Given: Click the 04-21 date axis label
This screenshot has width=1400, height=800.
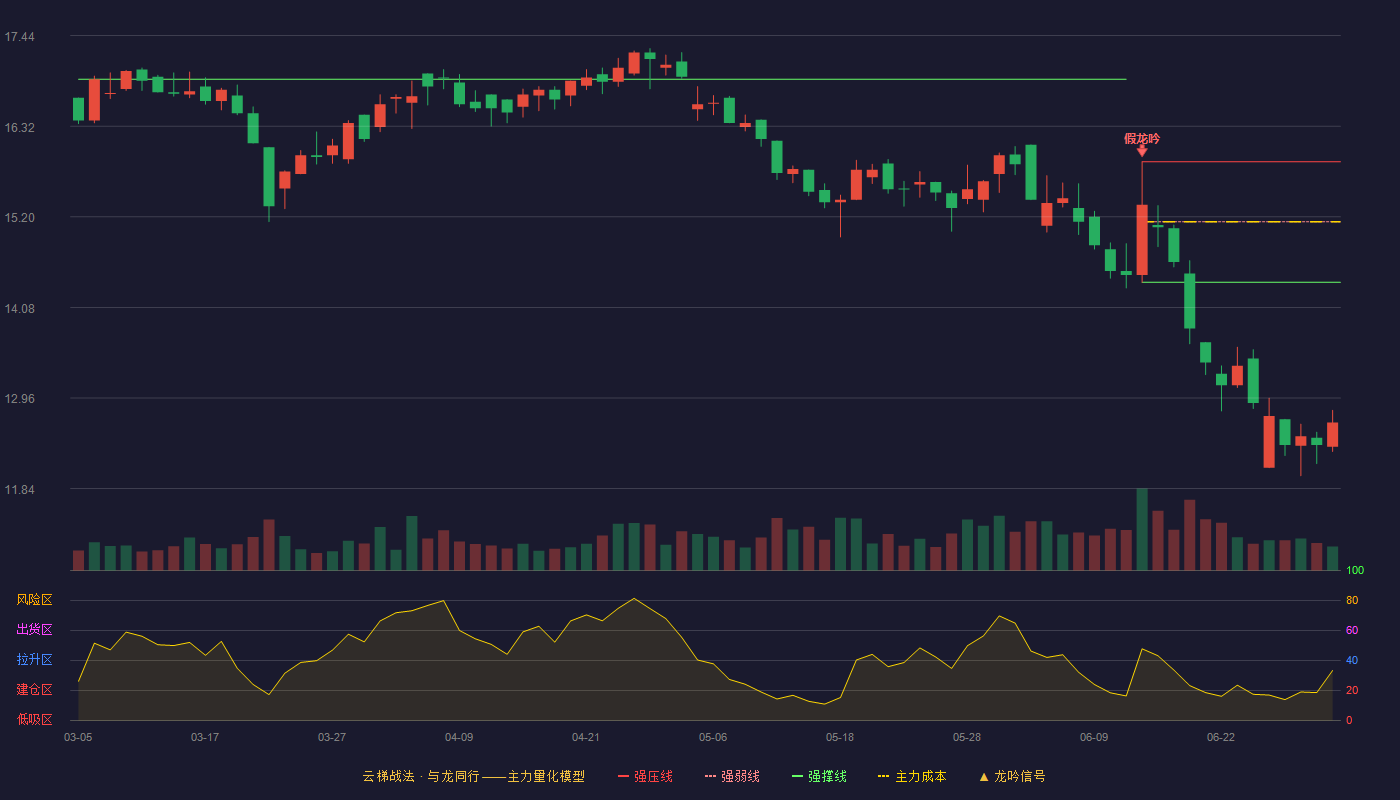Looking at the screenshot, I should point(586,737).
